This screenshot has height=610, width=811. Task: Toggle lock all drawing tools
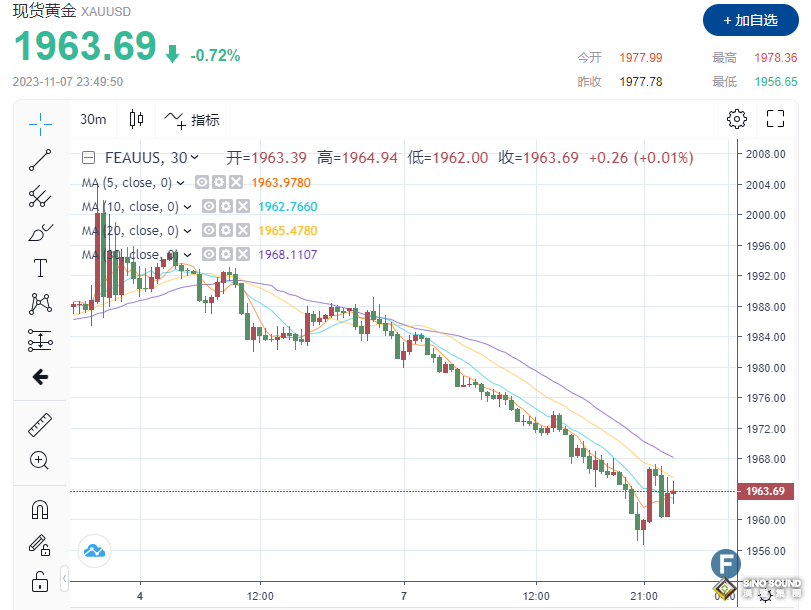click(x=40, y=581)
